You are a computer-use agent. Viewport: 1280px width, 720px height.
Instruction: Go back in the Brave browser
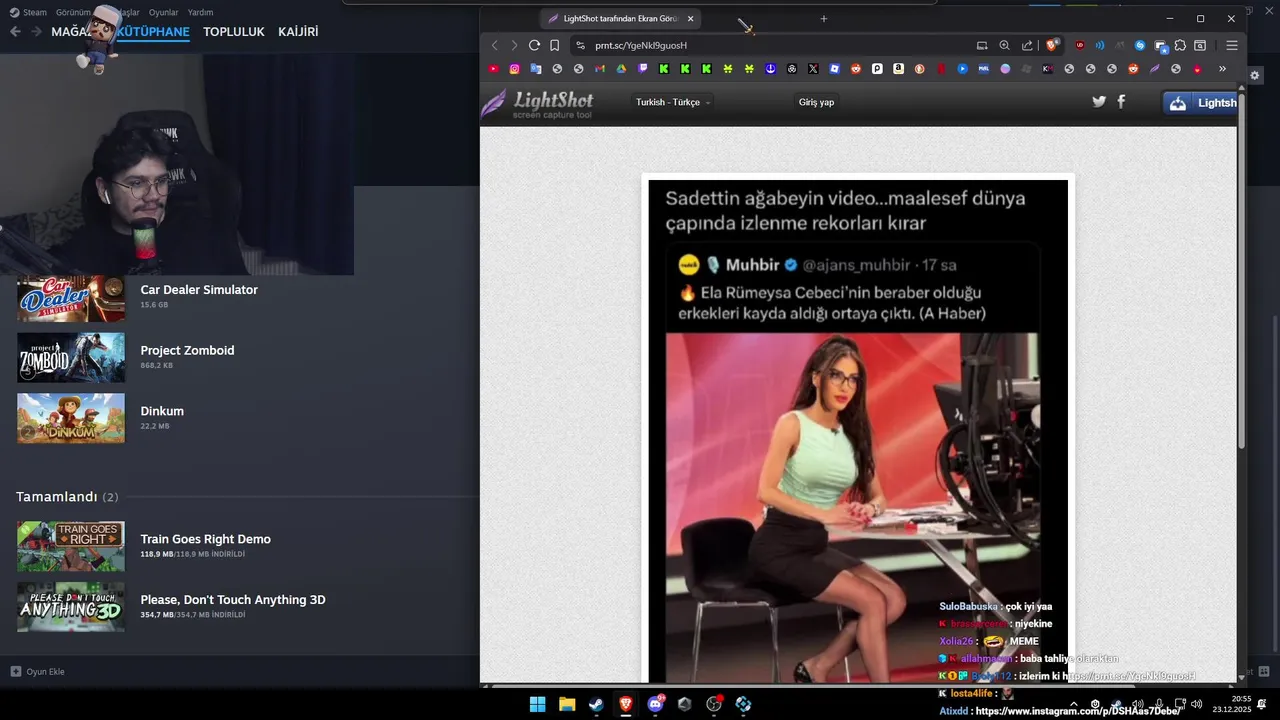pos(494,45)
